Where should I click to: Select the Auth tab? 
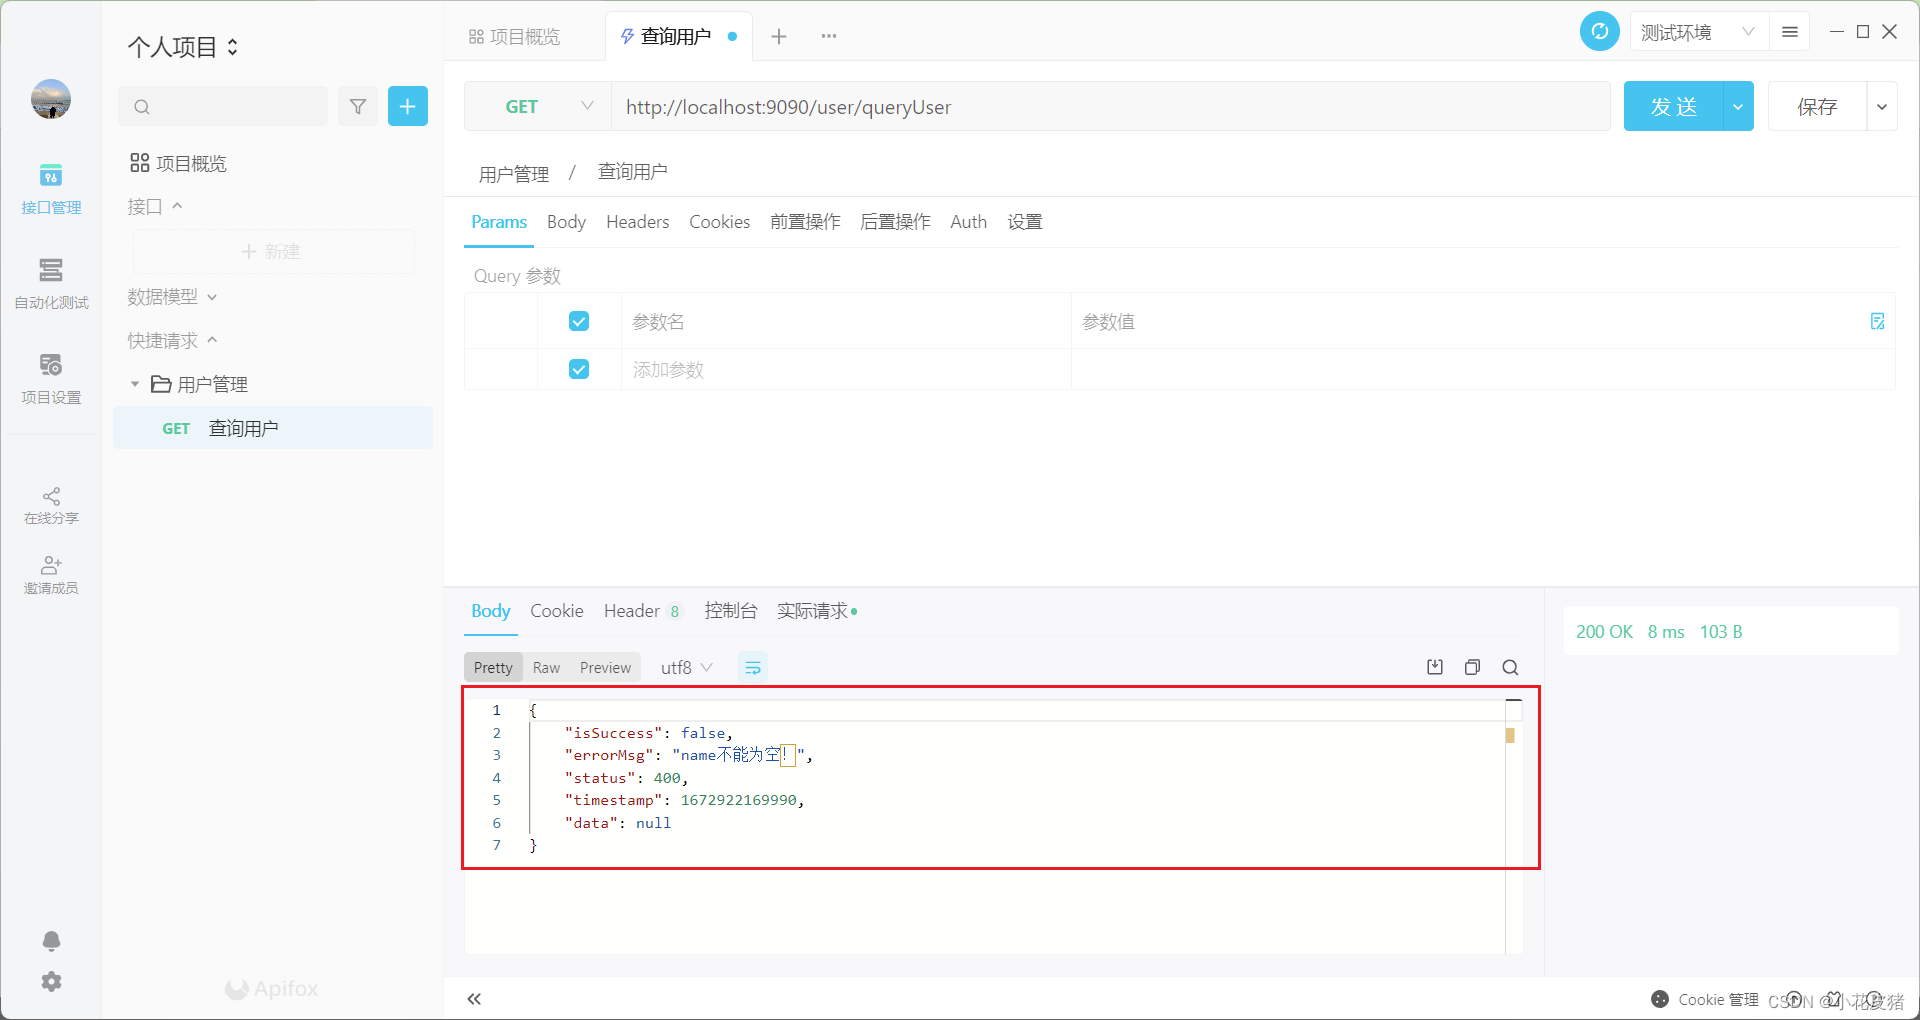point(968,222)
